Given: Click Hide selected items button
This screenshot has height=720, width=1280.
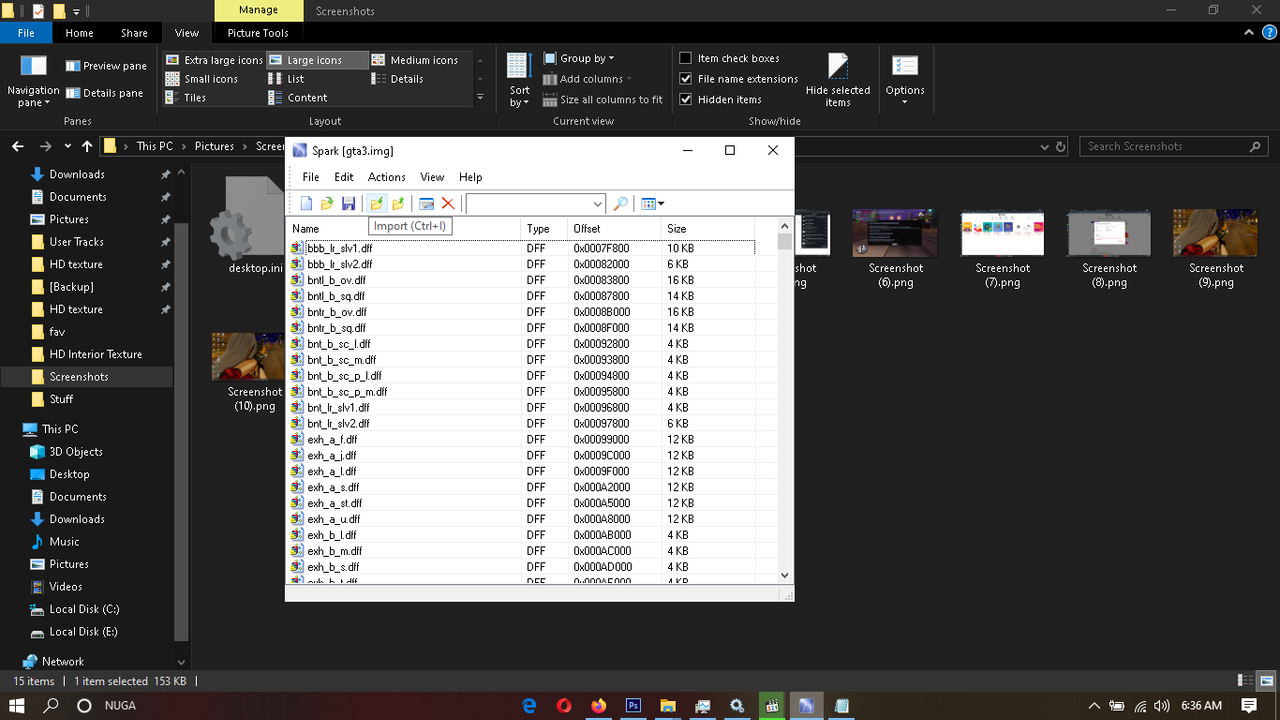Looking at the screenshot, I should click(838, 80).
